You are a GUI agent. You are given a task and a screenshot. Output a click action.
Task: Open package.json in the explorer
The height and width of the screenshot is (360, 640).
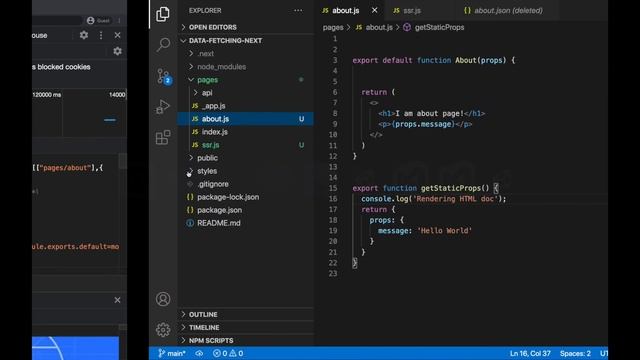pos(245,210)
